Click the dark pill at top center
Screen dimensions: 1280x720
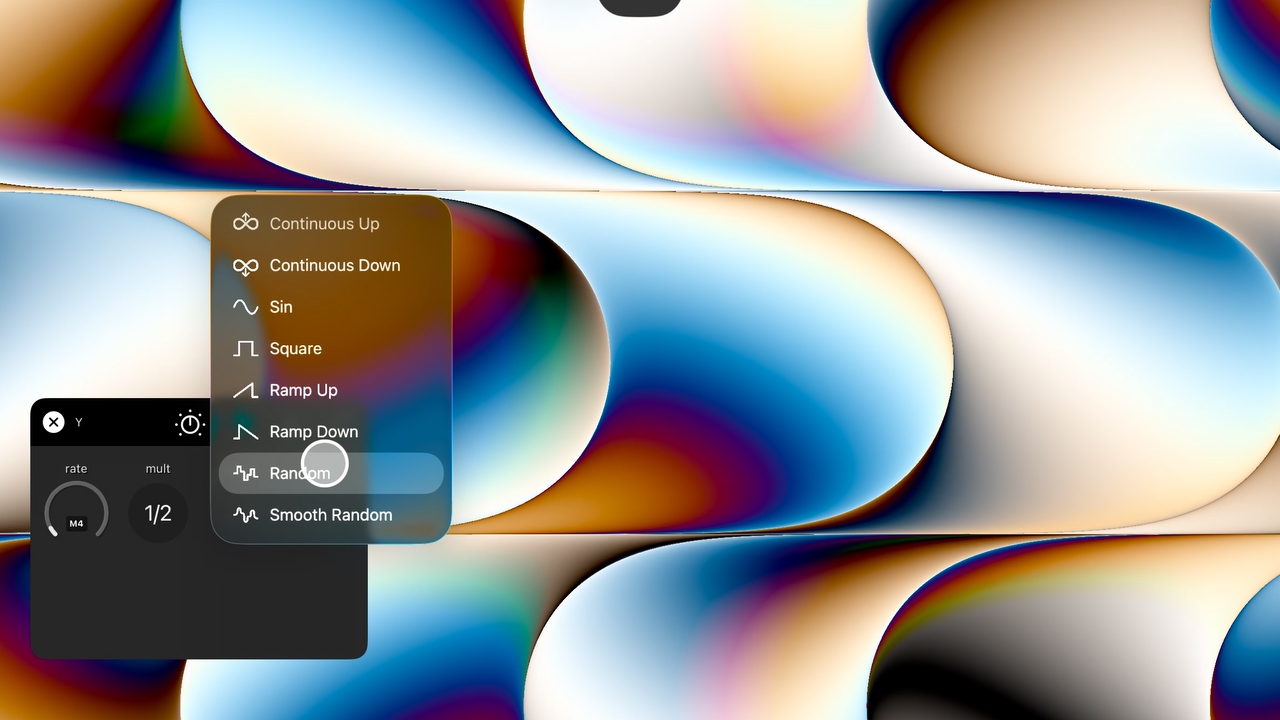(640, 7)
